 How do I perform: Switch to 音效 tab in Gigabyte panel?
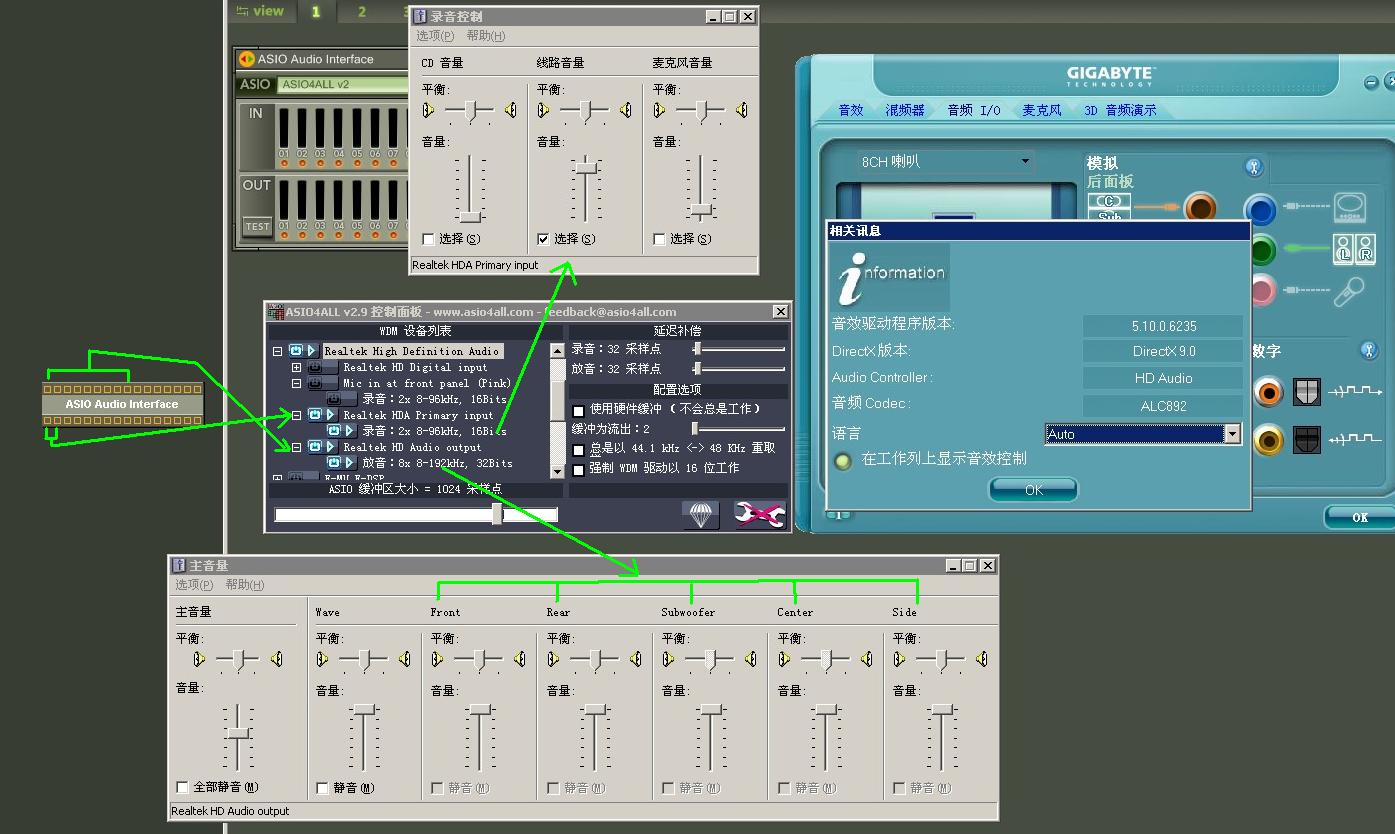pyautogui.click(x=851, y=110)
